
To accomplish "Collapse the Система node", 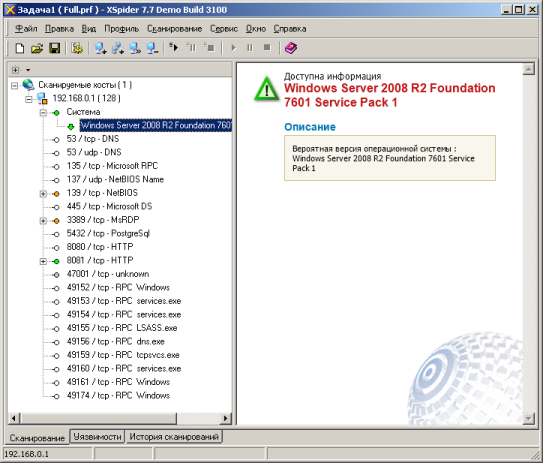I will (x=43, y=113).
